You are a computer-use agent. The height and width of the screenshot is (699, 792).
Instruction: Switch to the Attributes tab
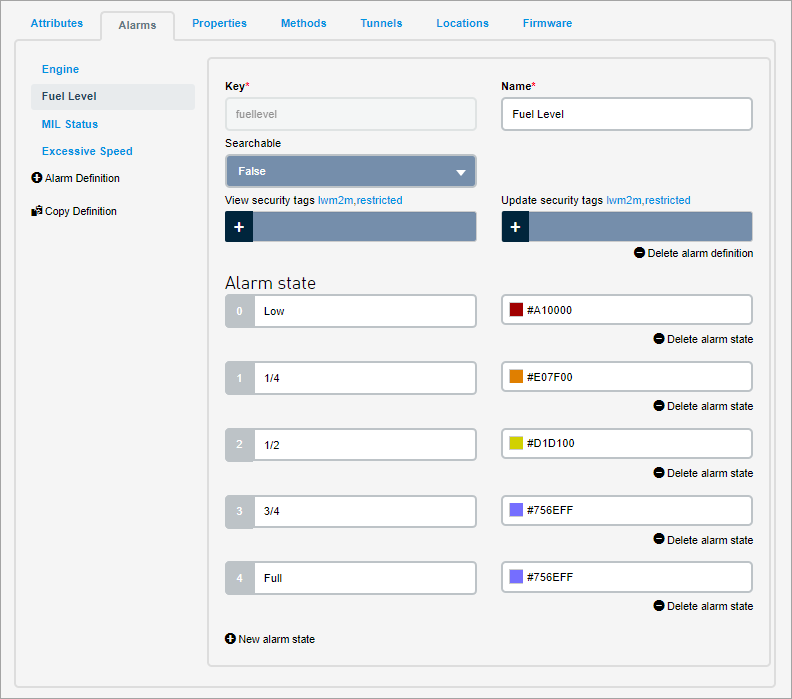(x=57, y=23)
